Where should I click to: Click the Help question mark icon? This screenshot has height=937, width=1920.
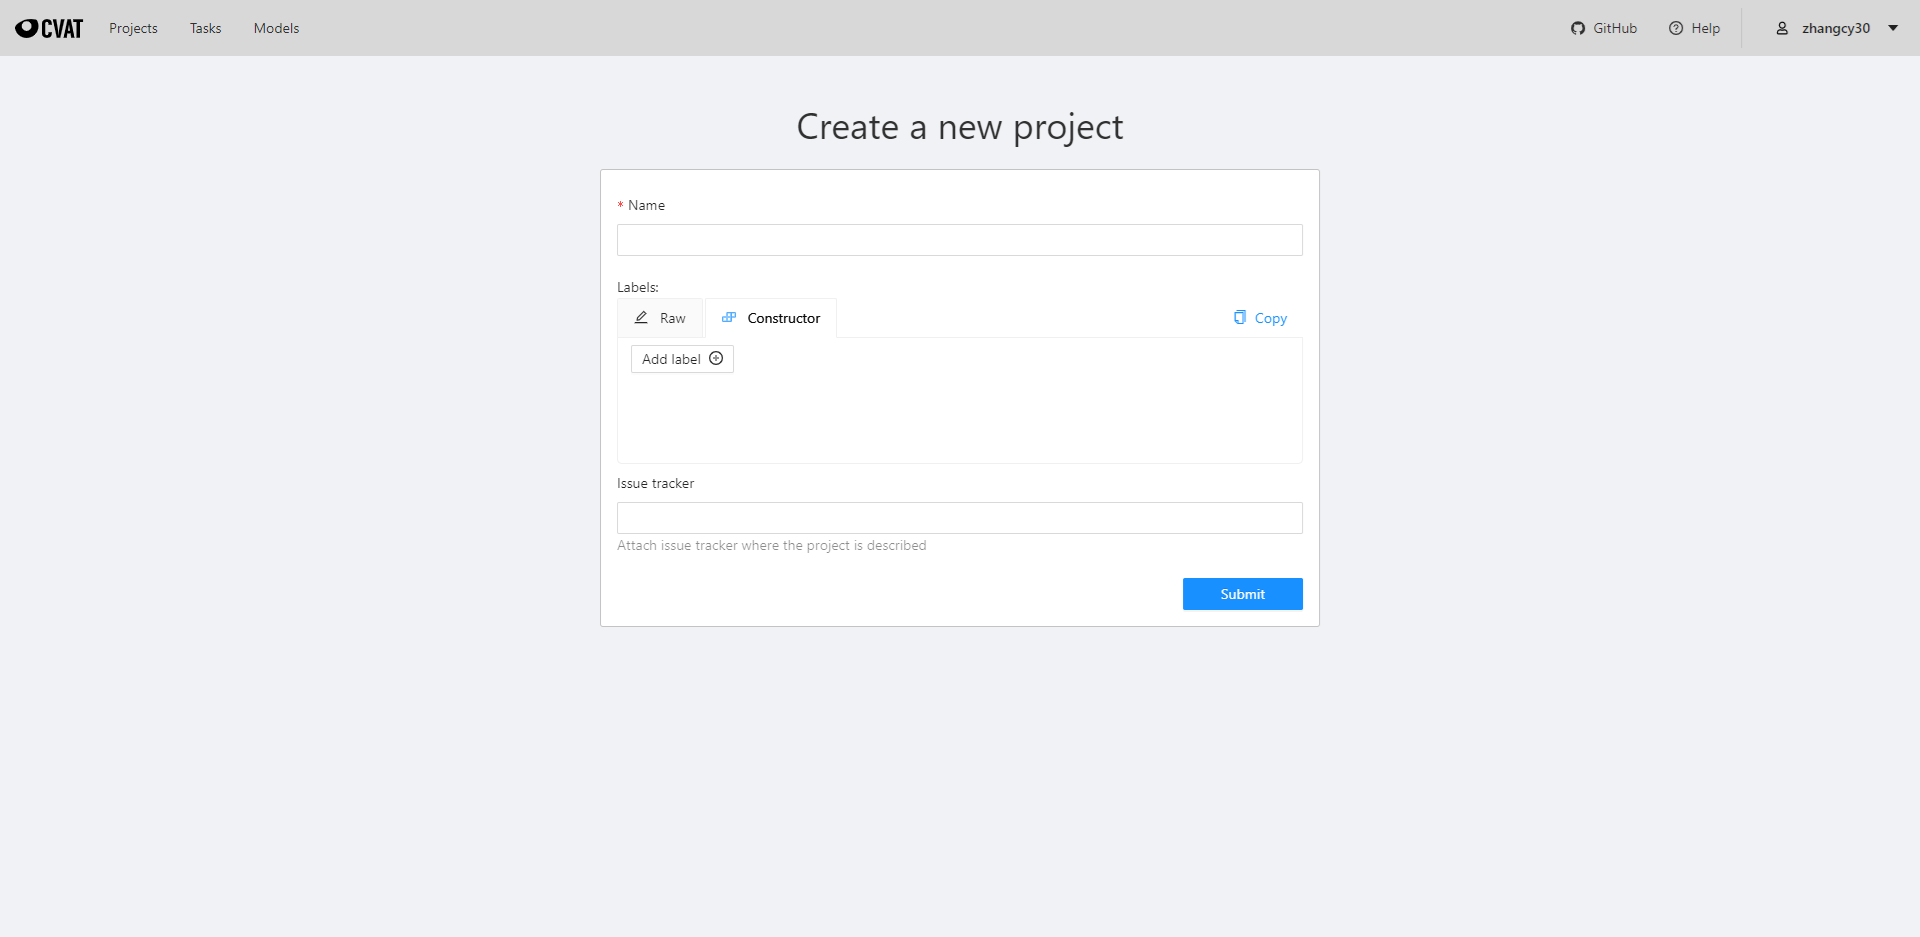point(1676,28)
